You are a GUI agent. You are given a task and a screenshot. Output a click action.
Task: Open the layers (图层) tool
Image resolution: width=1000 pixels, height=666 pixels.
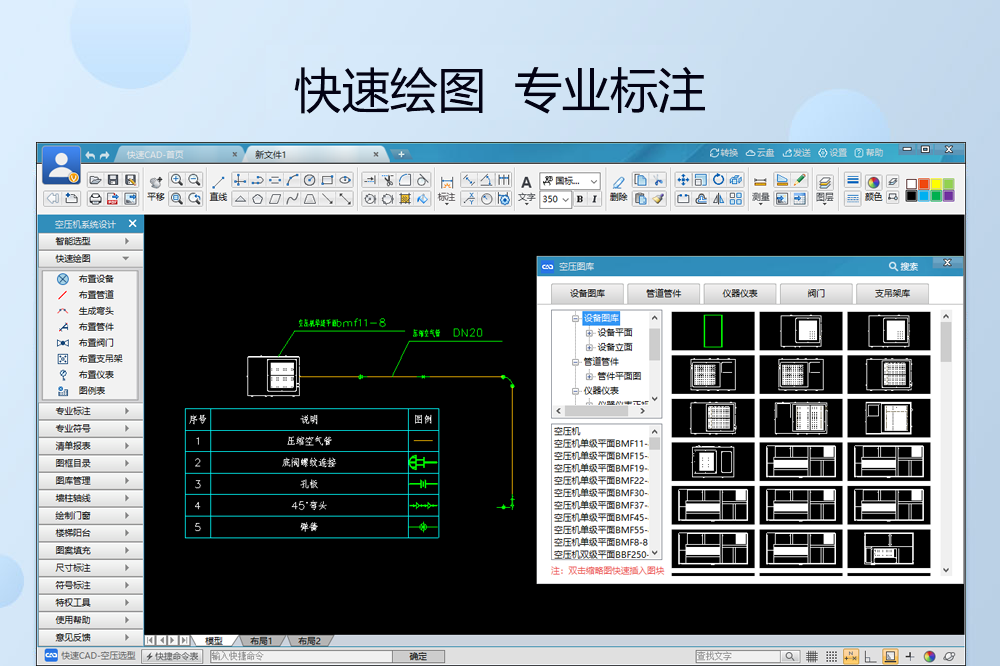click(x=824, y=183)
